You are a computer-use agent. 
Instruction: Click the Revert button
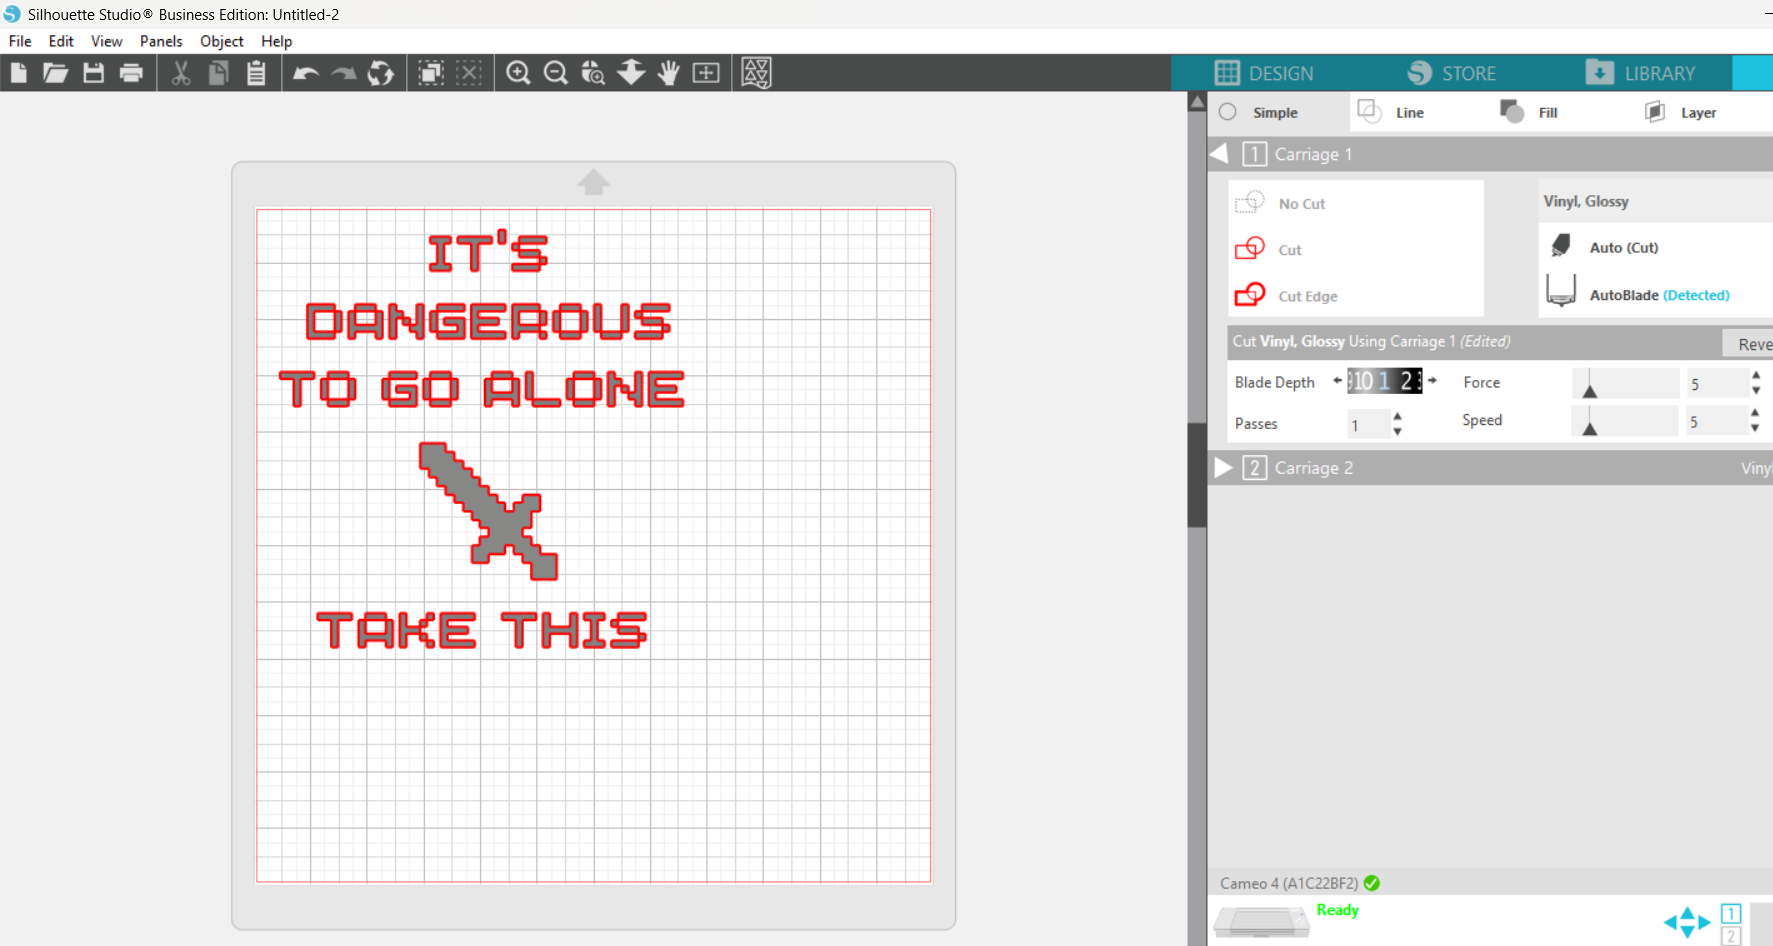(x=1749, y=343)
